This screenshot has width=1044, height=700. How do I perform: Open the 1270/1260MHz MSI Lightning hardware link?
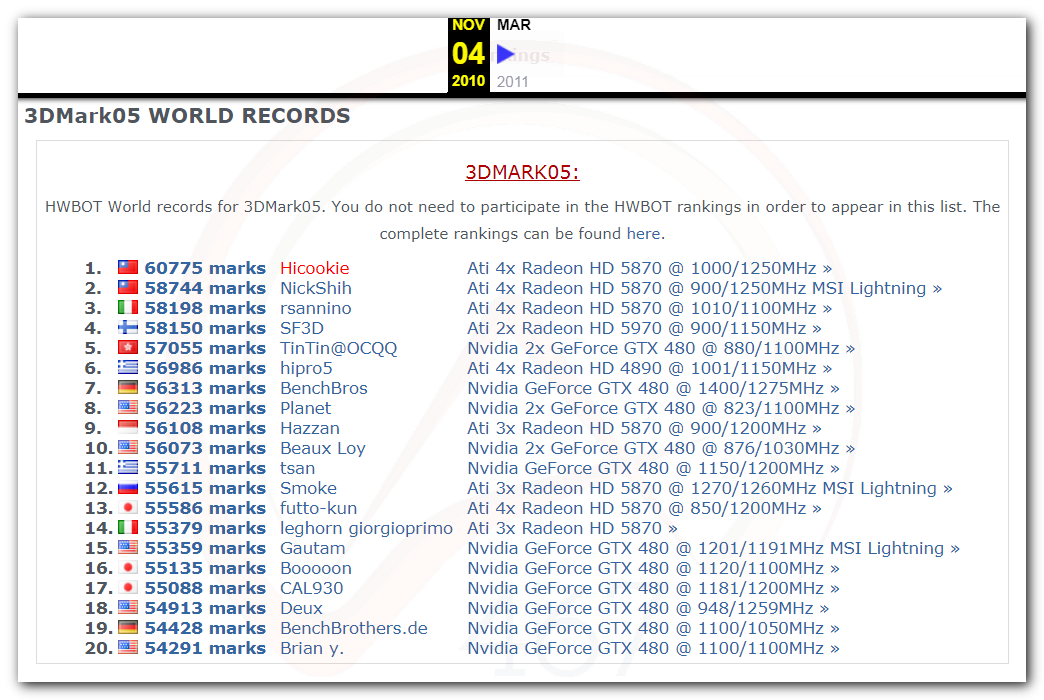point(710,488)
